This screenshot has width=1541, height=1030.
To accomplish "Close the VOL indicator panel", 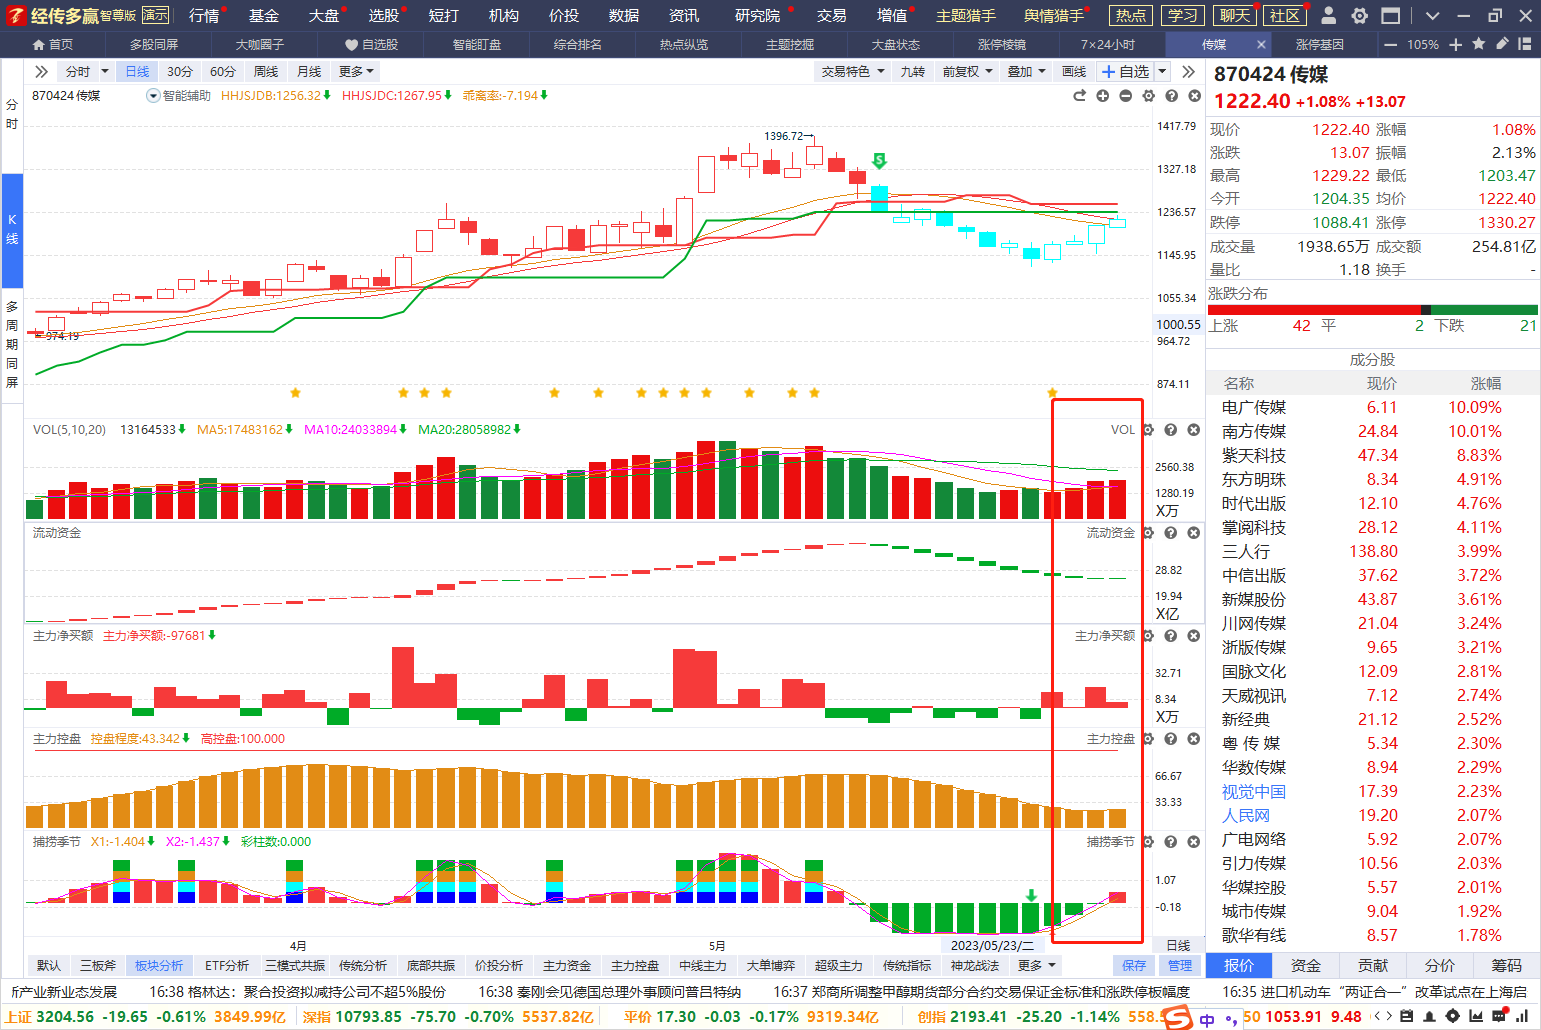I will pos(1194,430).
